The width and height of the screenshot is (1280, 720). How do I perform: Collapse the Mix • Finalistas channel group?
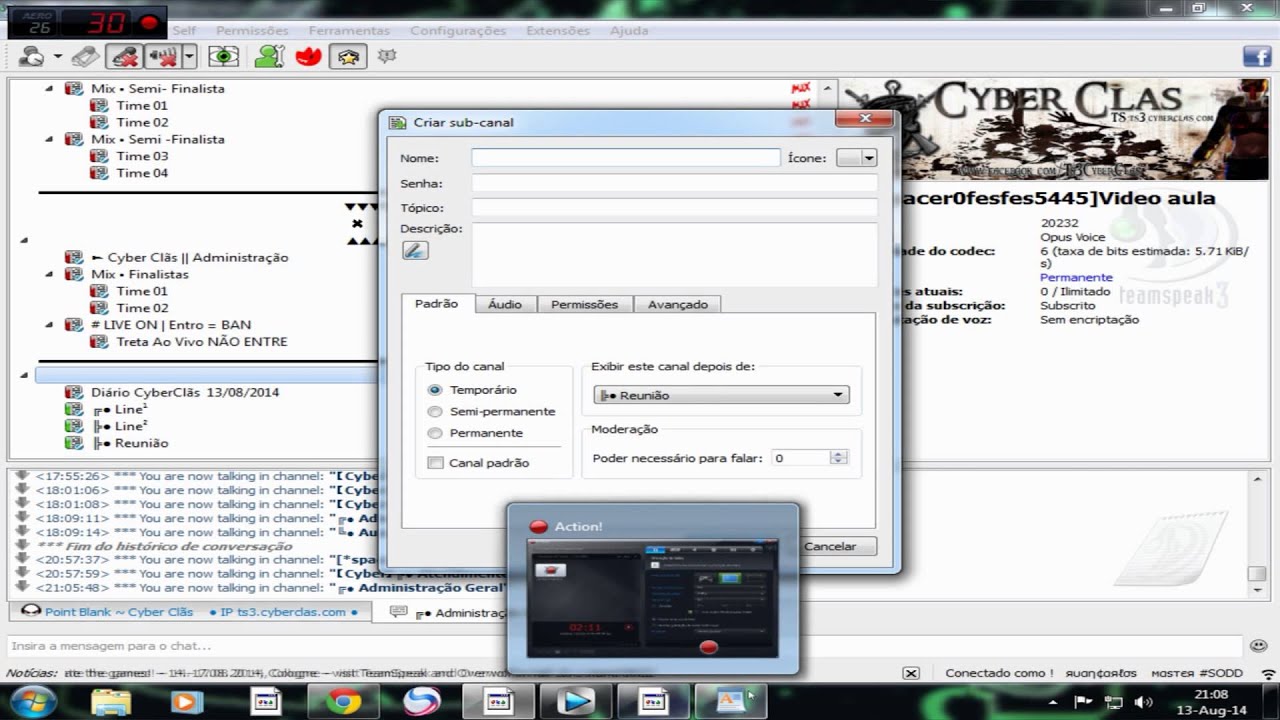(49, 274)
